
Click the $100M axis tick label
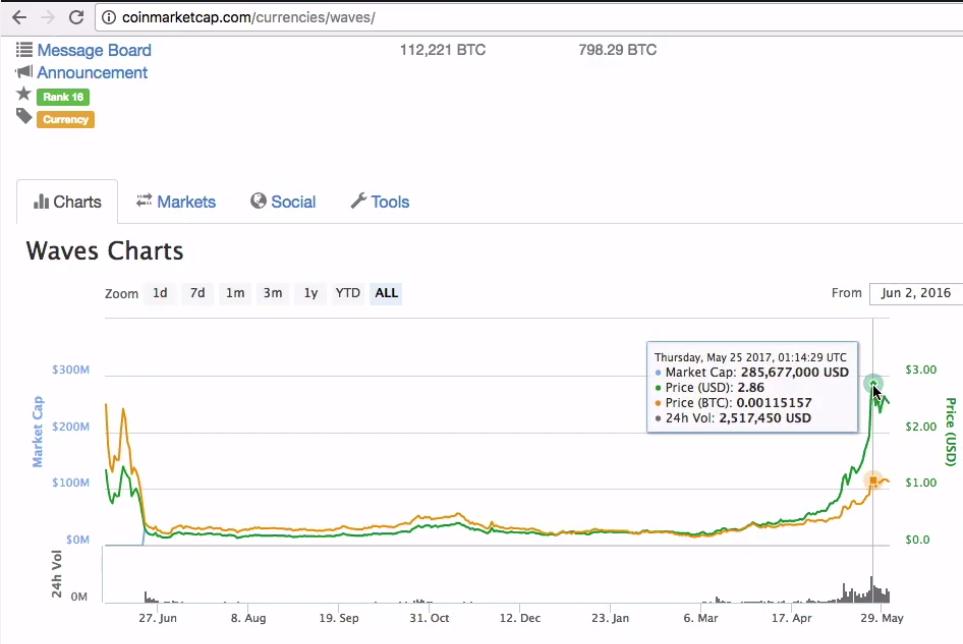71,483
